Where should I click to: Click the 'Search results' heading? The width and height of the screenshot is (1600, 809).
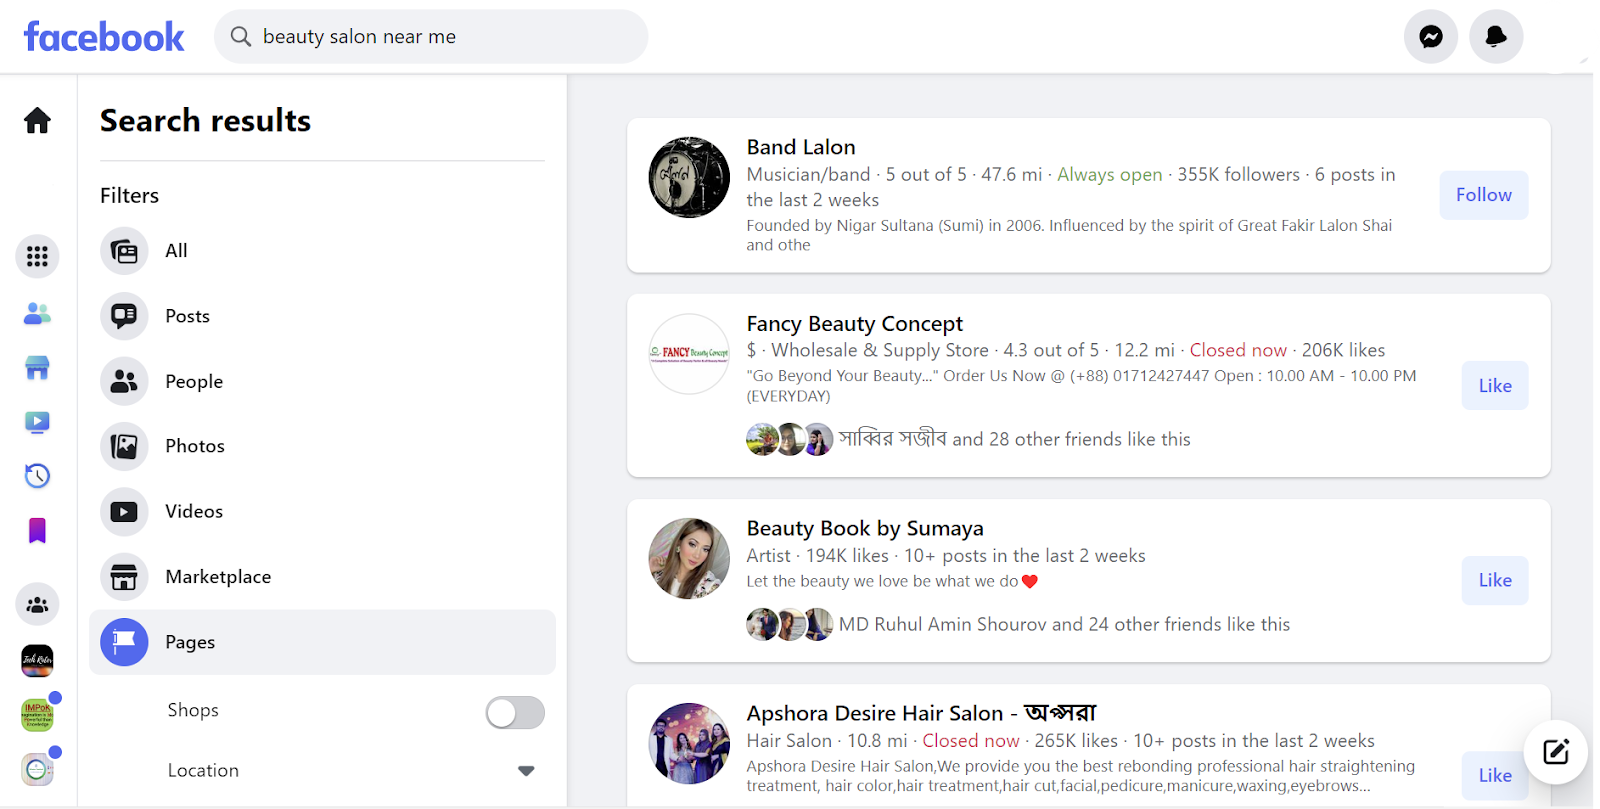(205, 120)
